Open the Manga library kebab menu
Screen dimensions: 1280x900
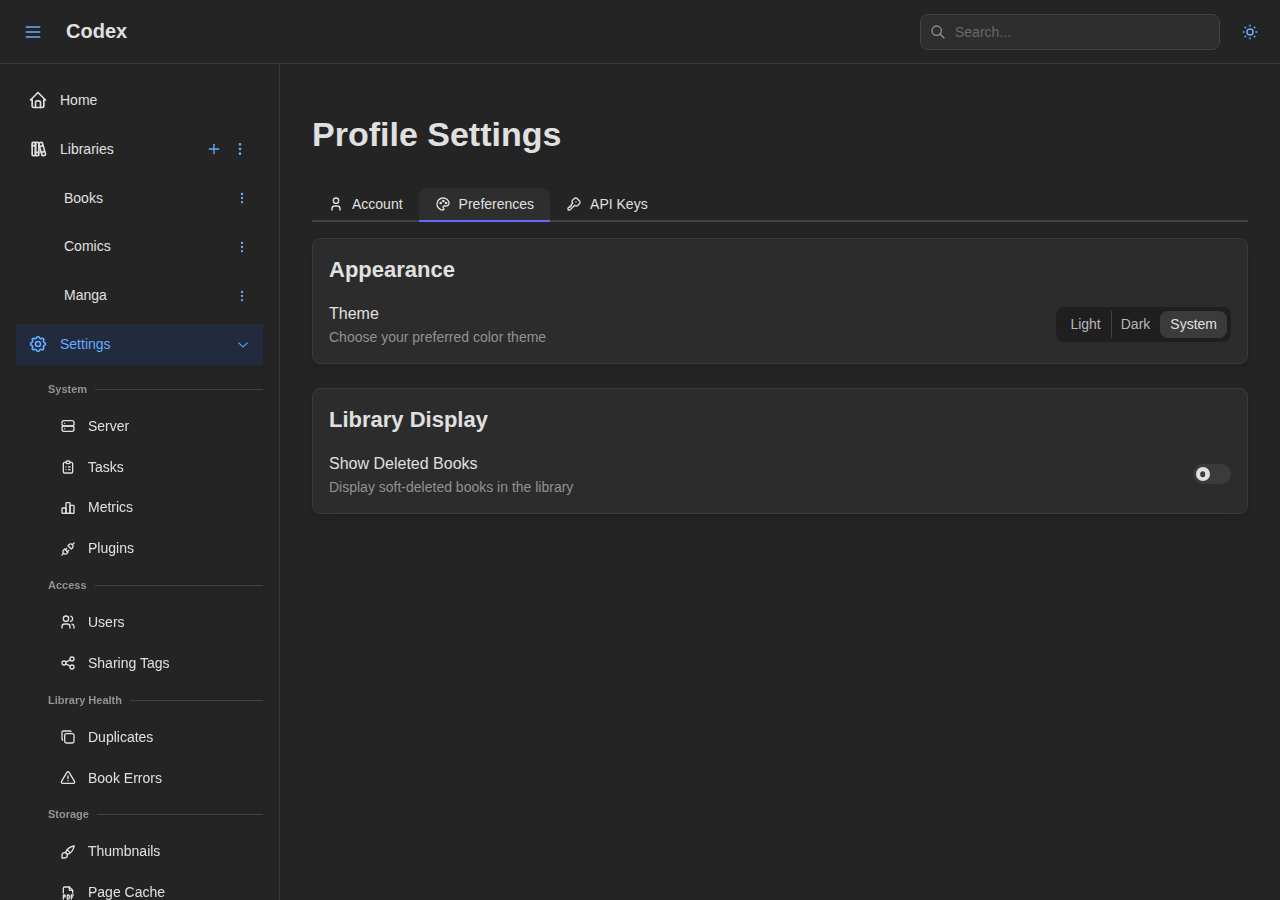[x=241, y=295]
